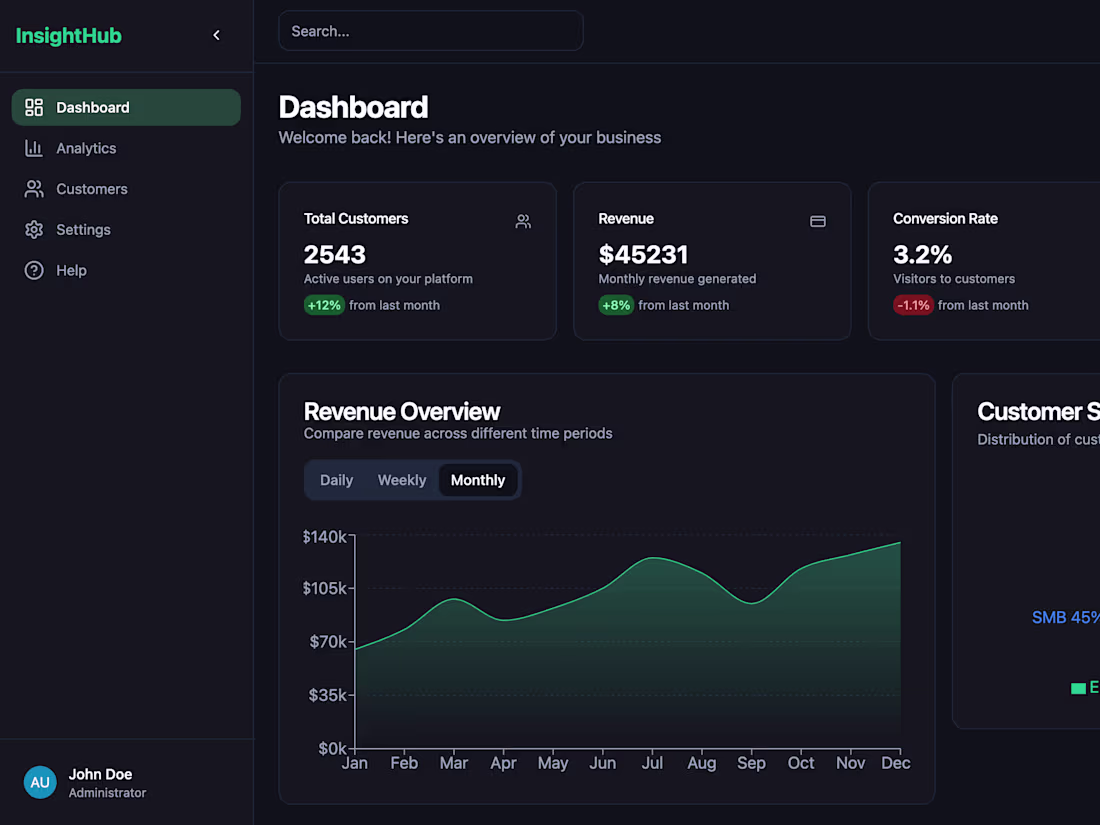Screen dimensions: 1100x825
Task: Select the Customers sidebar icon
Action: (33, 188)
